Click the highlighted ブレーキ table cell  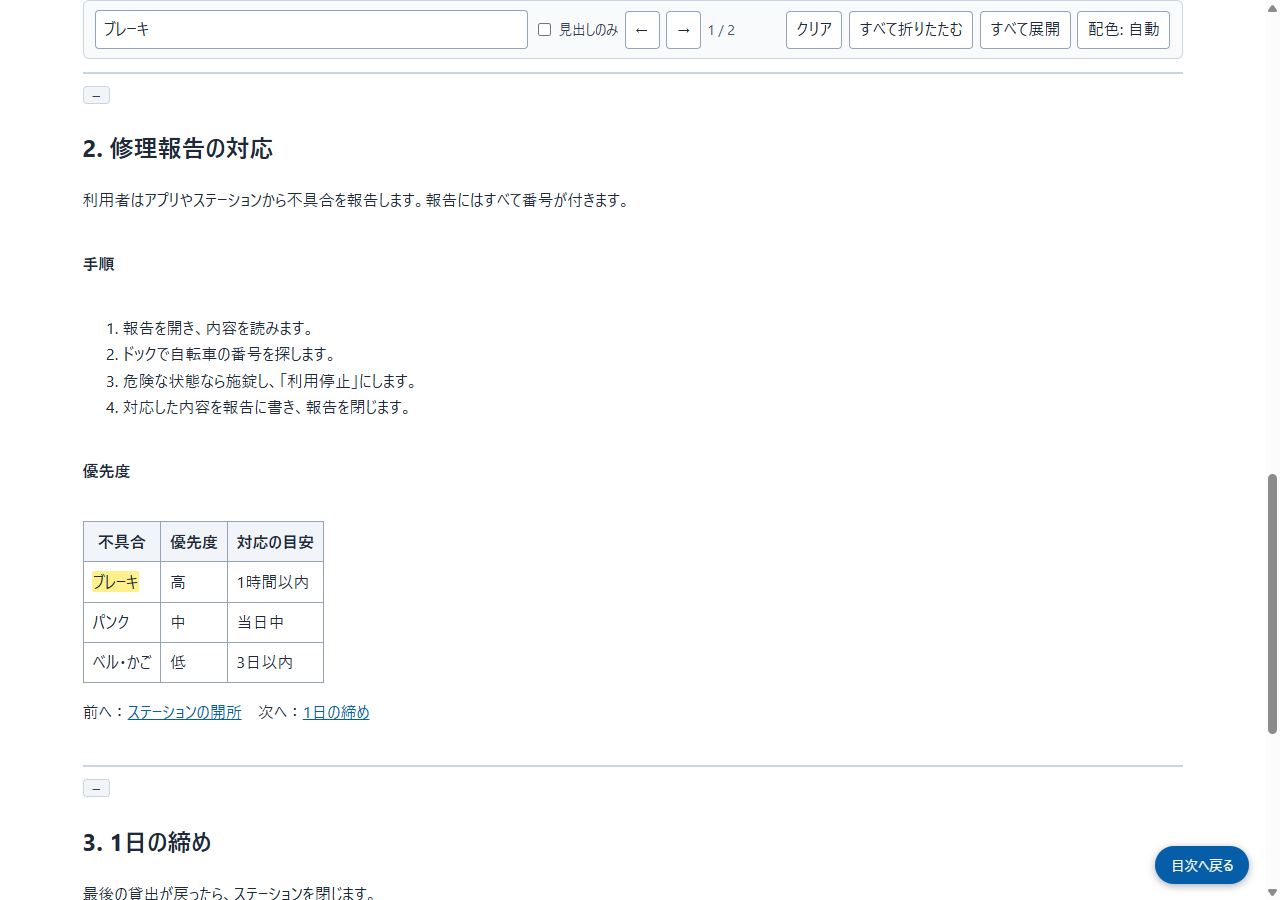(x=122, y=582)
